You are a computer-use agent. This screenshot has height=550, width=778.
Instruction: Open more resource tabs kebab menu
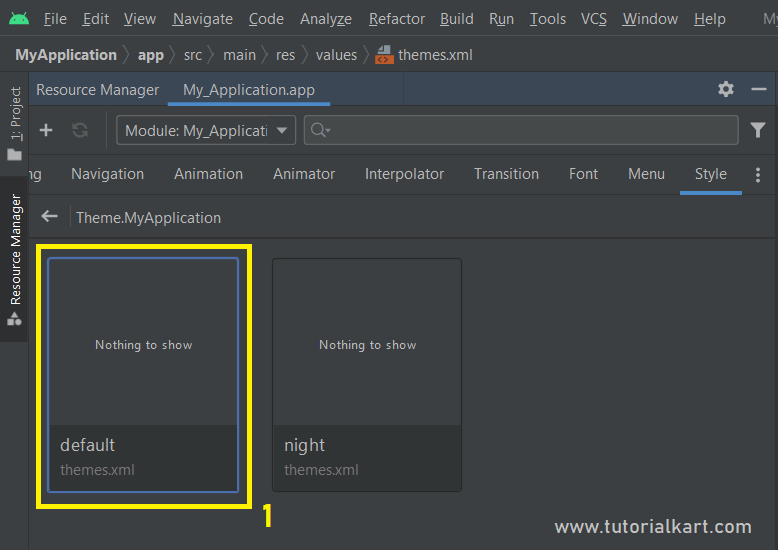(758, 175)
